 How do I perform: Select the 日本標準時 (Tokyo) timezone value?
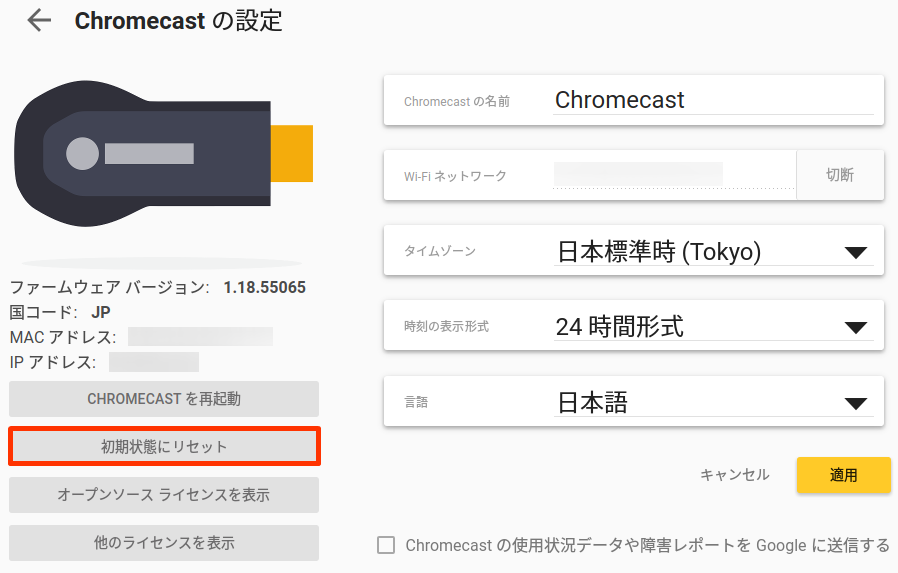pos(659,252)
